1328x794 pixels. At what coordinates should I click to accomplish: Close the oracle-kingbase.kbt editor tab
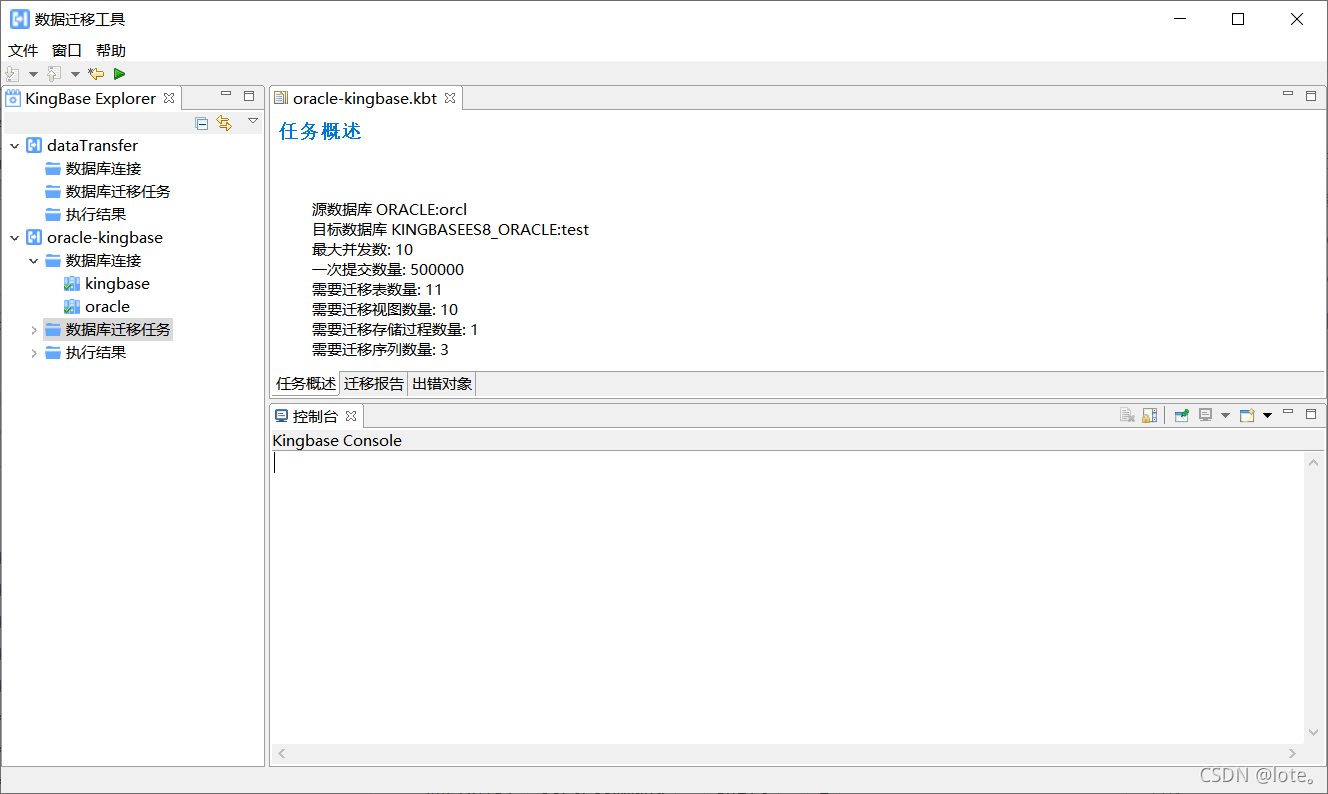coord(450,98)
